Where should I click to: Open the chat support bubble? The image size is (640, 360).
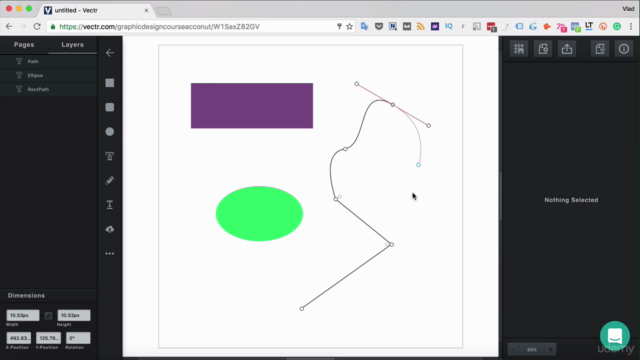point(615,336)
